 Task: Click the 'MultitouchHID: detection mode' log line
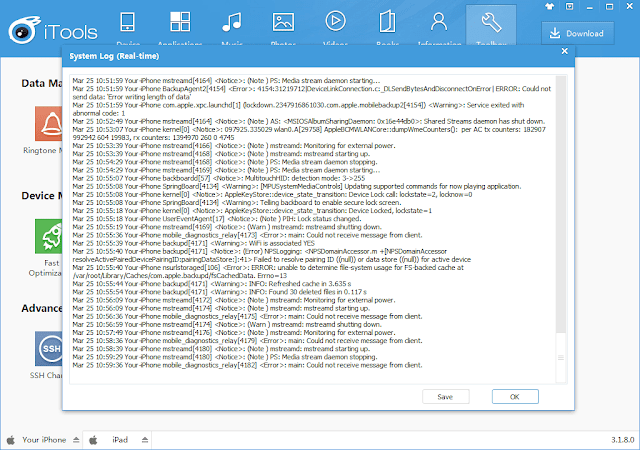[219, 178]
